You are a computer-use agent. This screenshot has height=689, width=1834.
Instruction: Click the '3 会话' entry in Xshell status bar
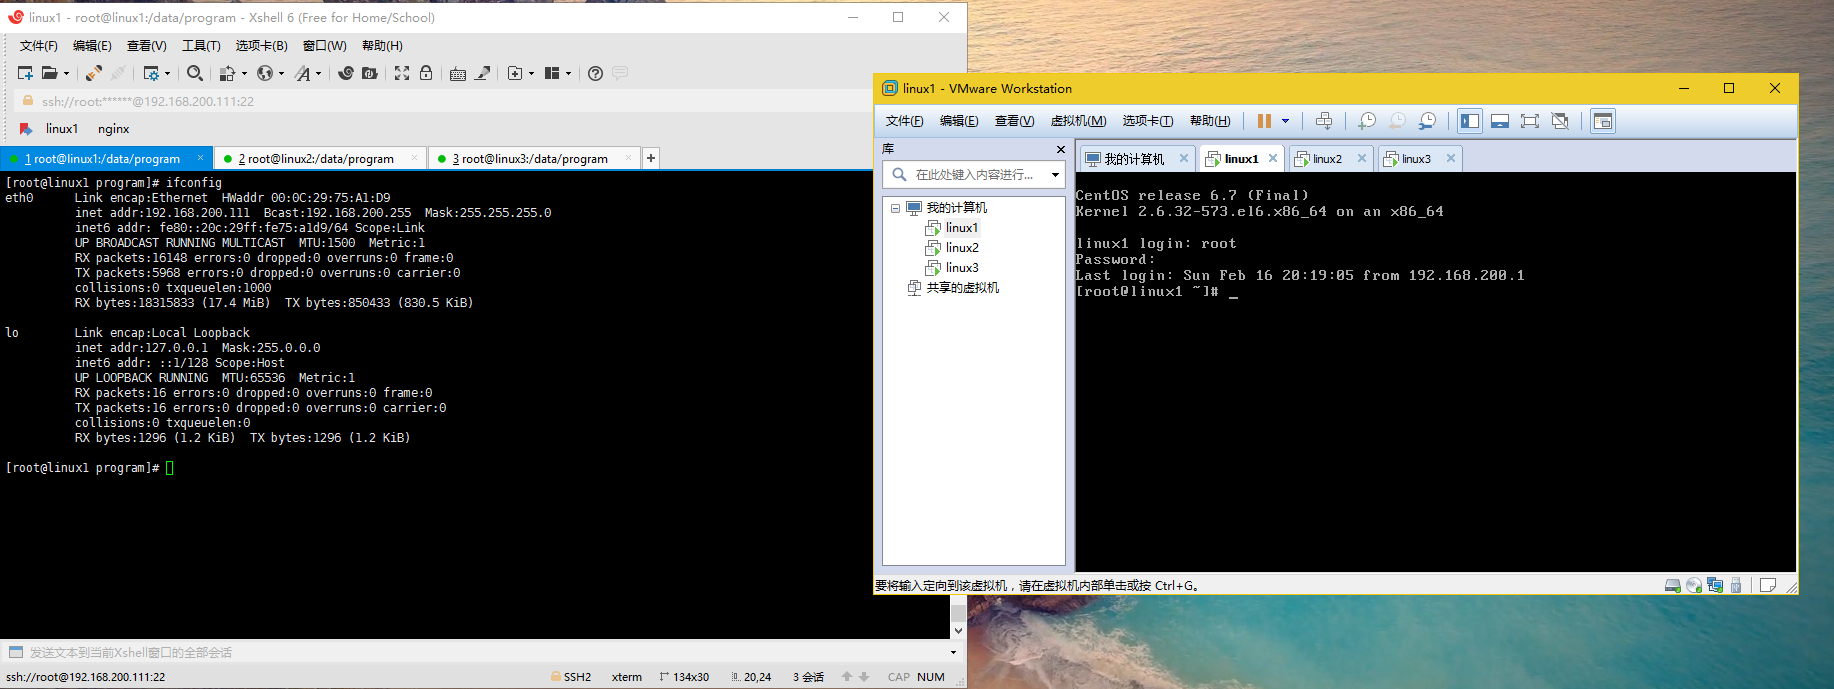(808, 677)
